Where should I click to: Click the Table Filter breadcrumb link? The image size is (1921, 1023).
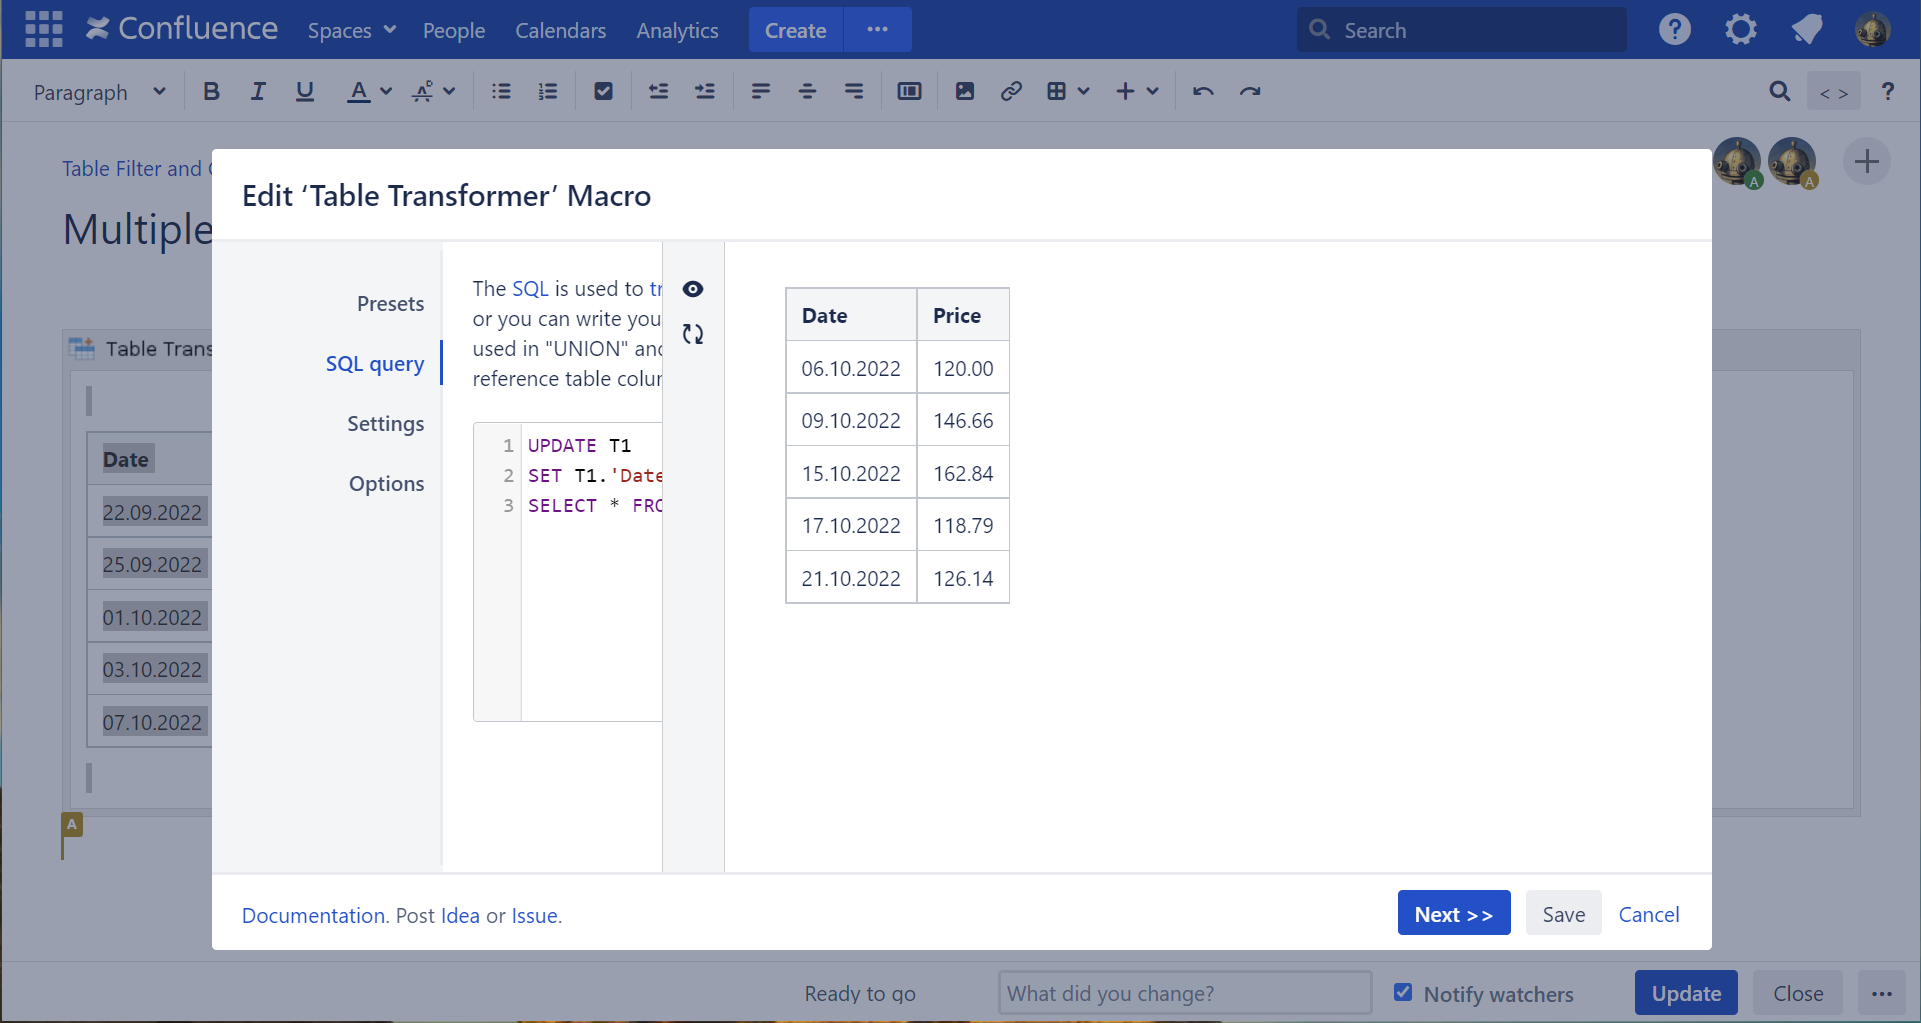pos(137,168)
